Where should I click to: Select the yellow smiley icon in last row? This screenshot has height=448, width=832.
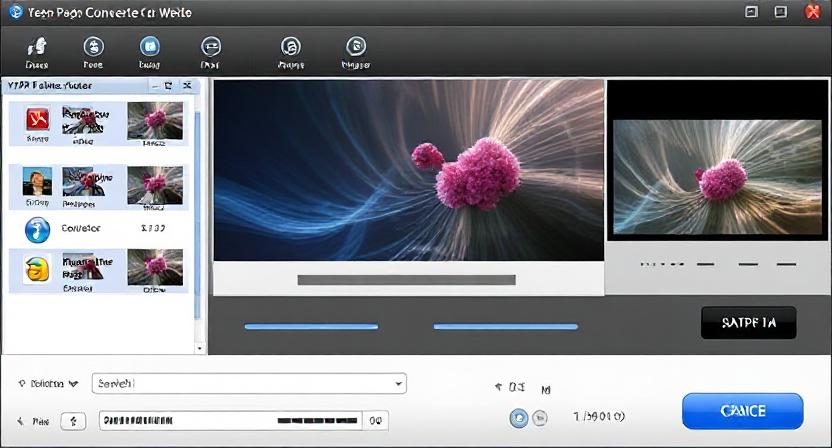[x=38, y=269]
